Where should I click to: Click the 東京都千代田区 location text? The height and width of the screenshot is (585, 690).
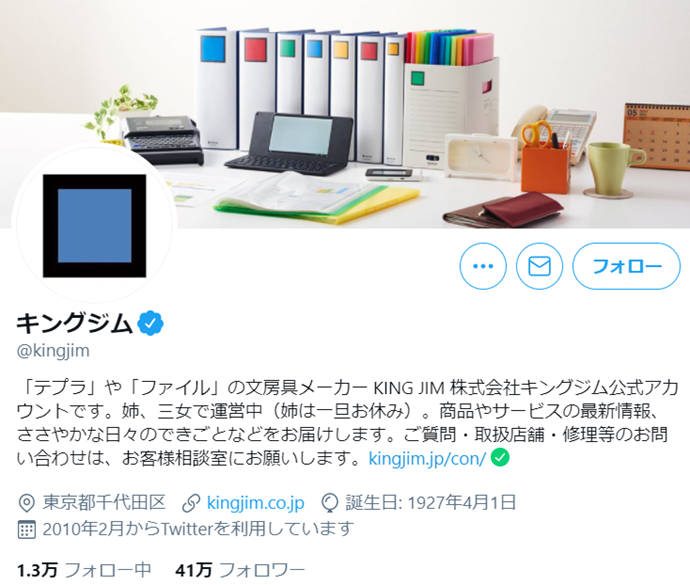[x=104, y=502]
